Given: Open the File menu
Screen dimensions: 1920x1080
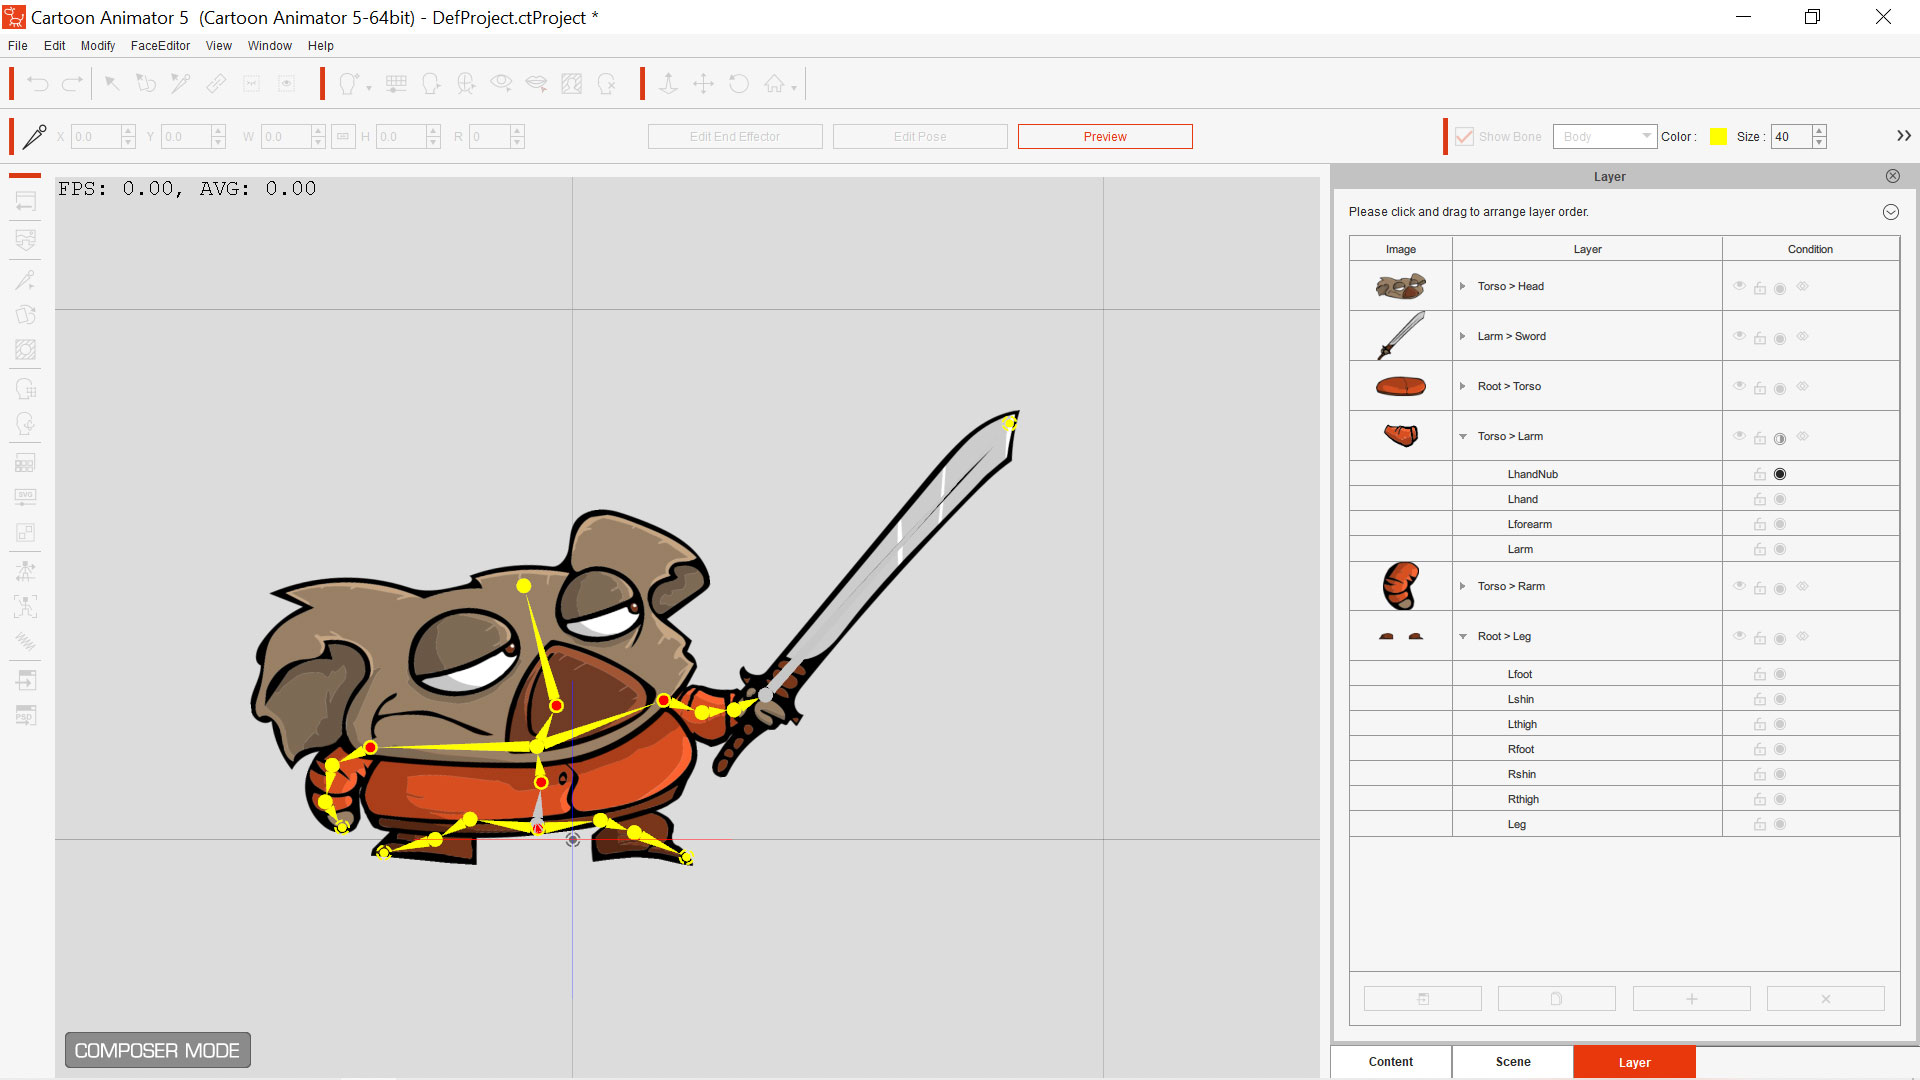Looking at the screenshot, I should (18, 46).
